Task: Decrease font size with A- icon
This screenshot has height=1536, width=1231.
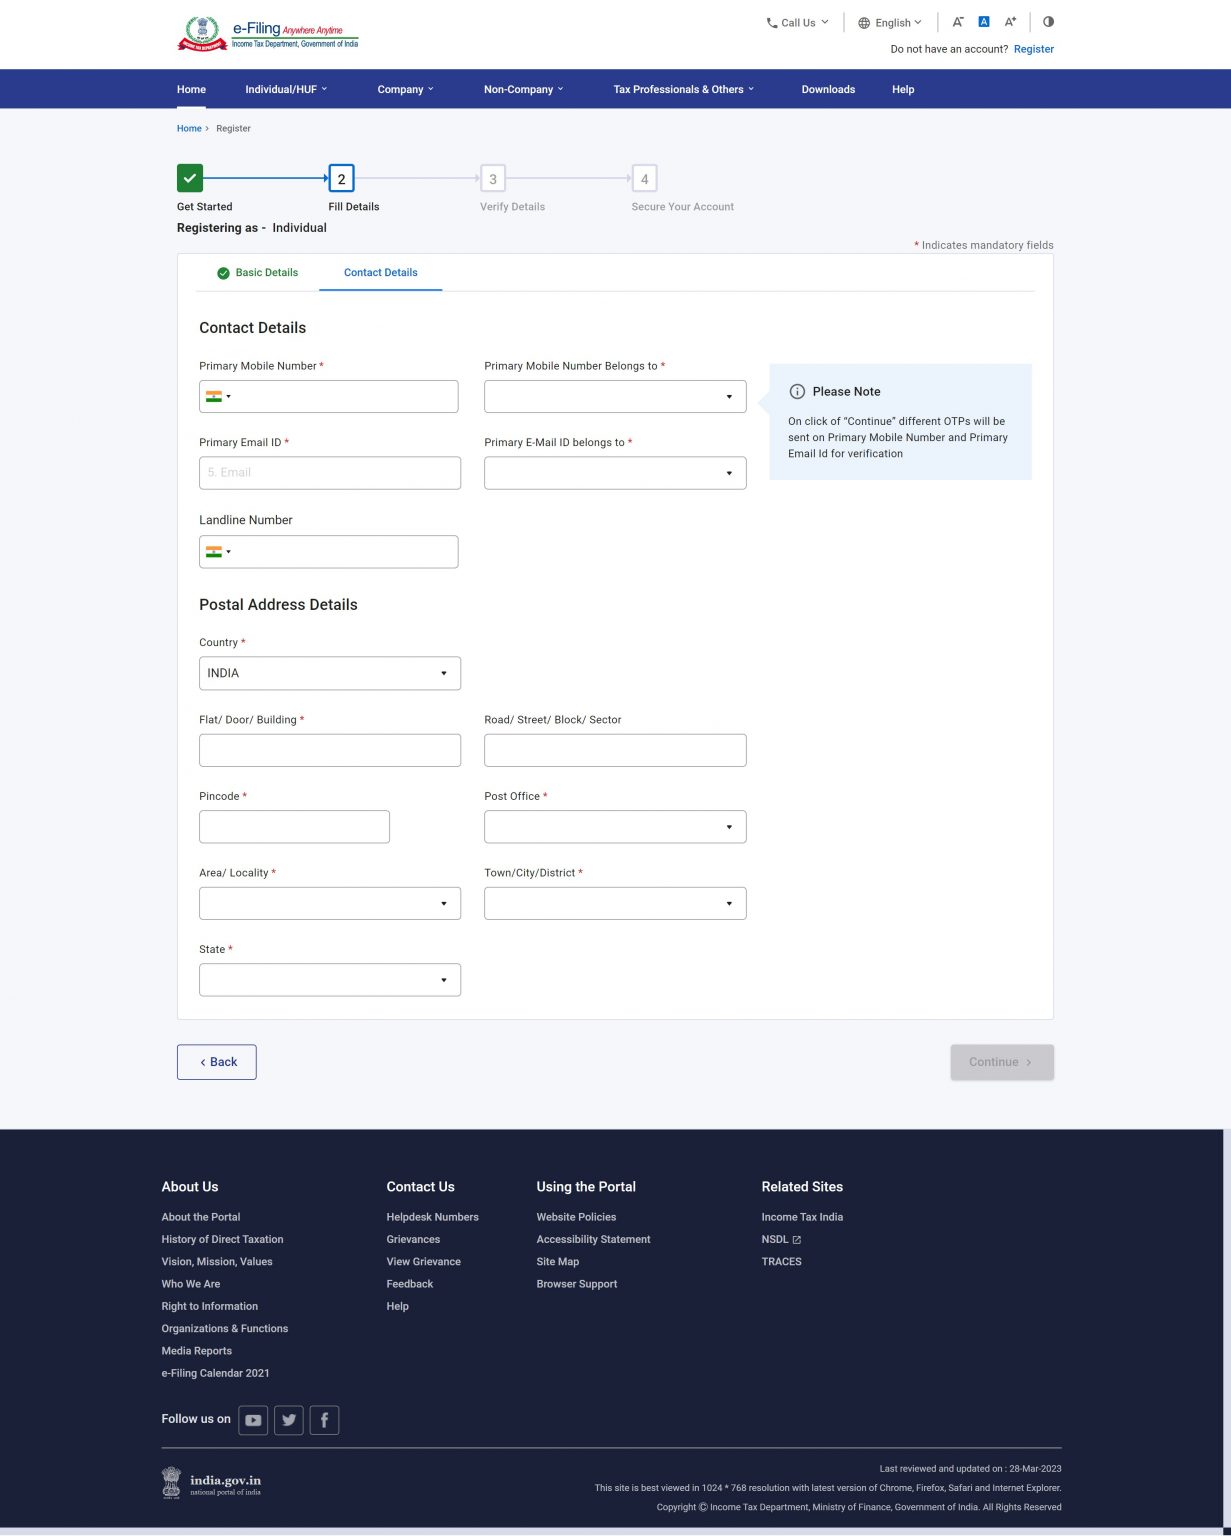Action: [x=957, y=22]
